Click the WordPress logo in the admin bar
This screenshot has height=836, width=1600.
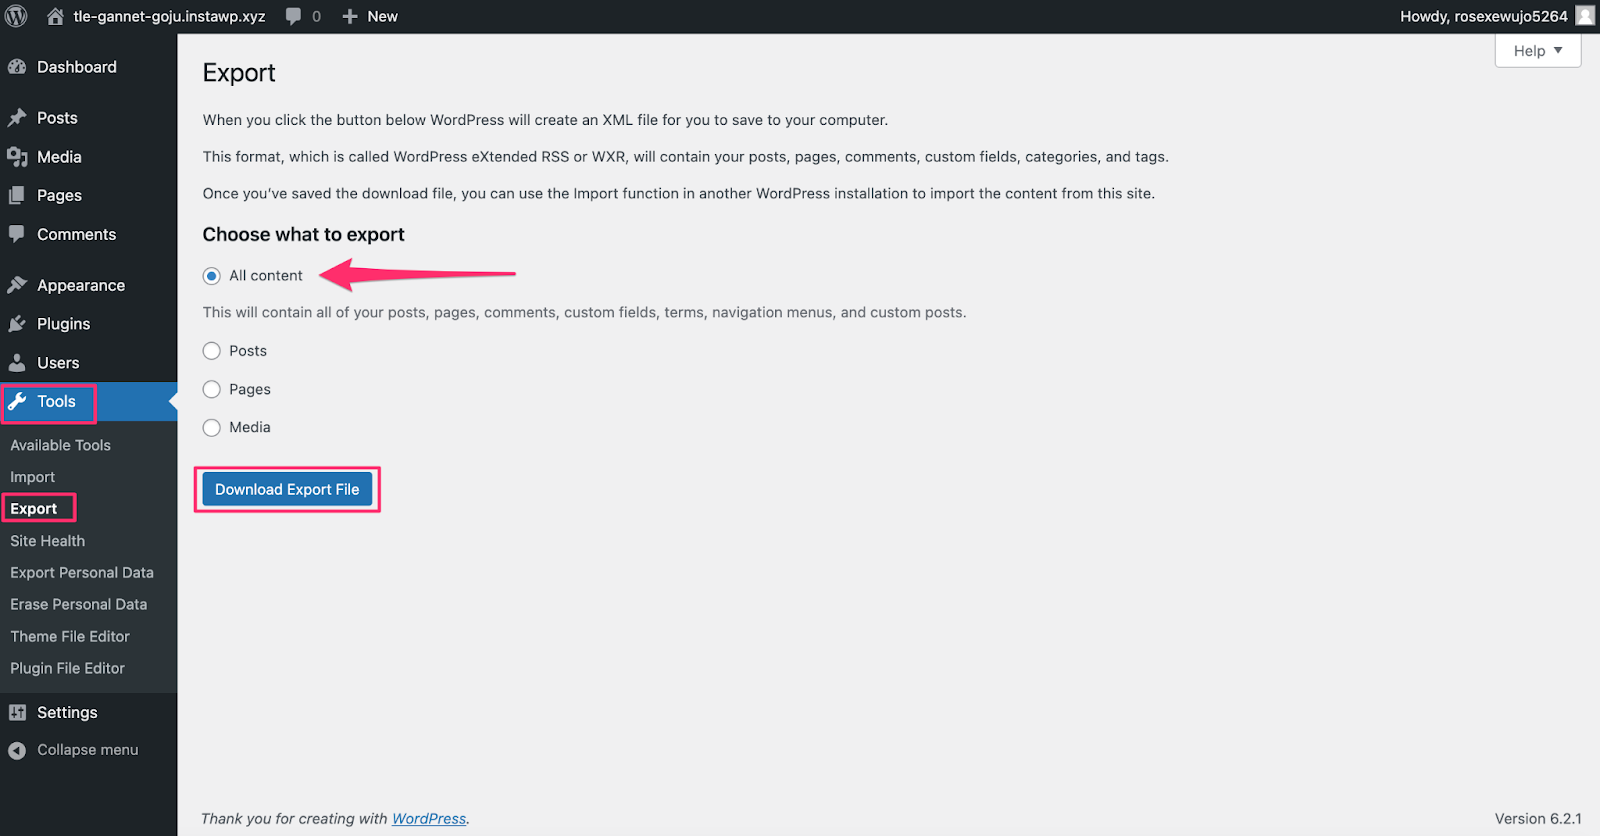tap(15, 16)
